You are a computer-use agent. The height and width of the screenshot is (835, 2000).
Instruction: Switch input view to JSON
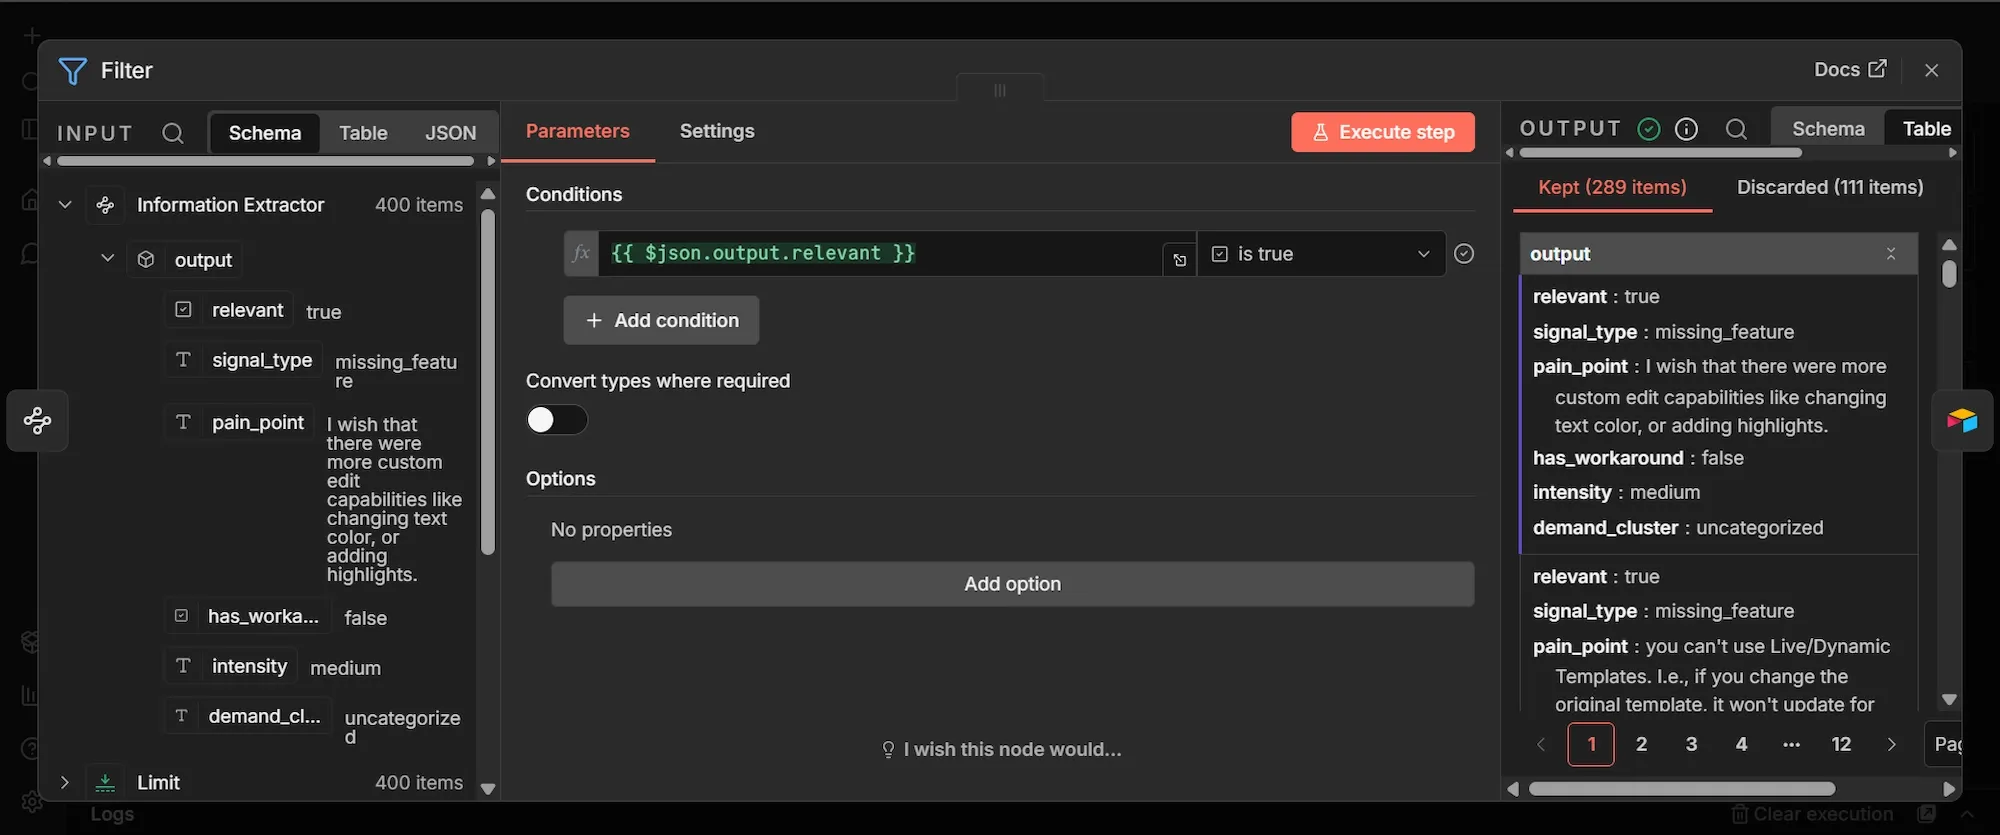[x=451, y=133]
